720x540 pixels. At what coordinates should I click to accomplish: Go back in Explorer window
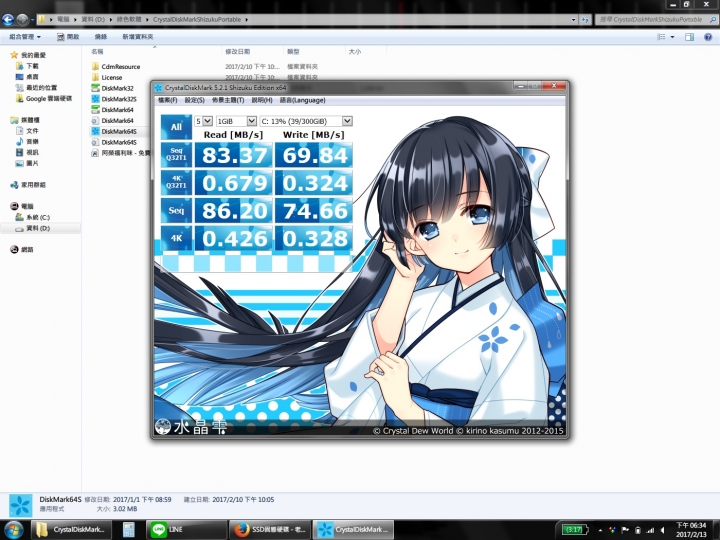[x=8, y=20]
